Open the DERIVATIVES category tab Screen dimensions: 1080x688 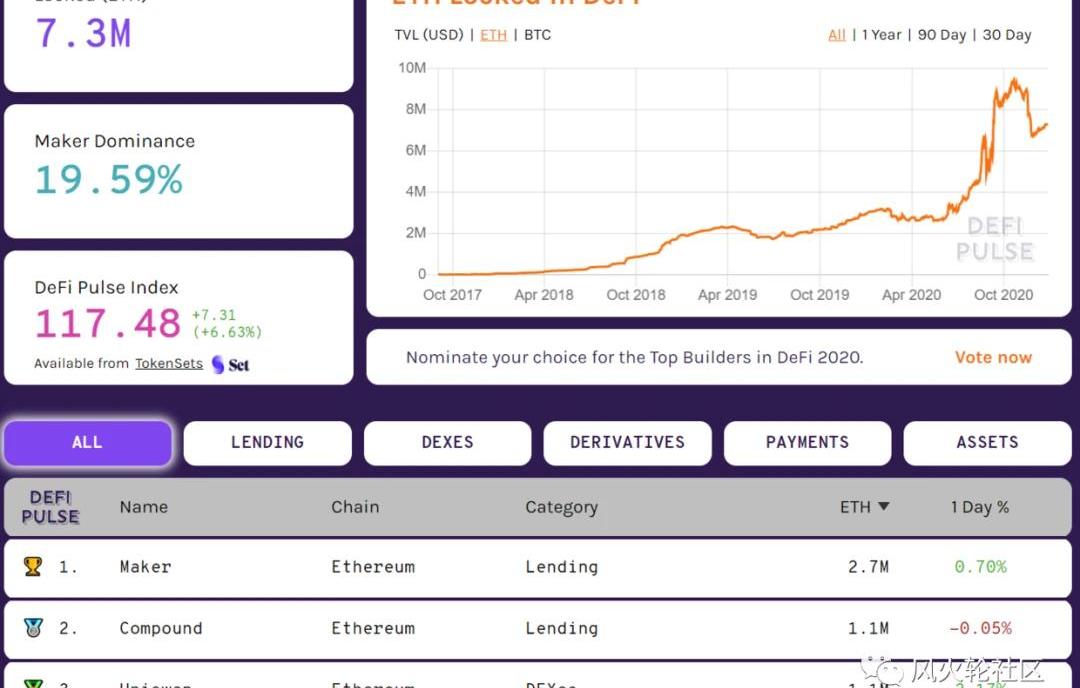[627, 442]
